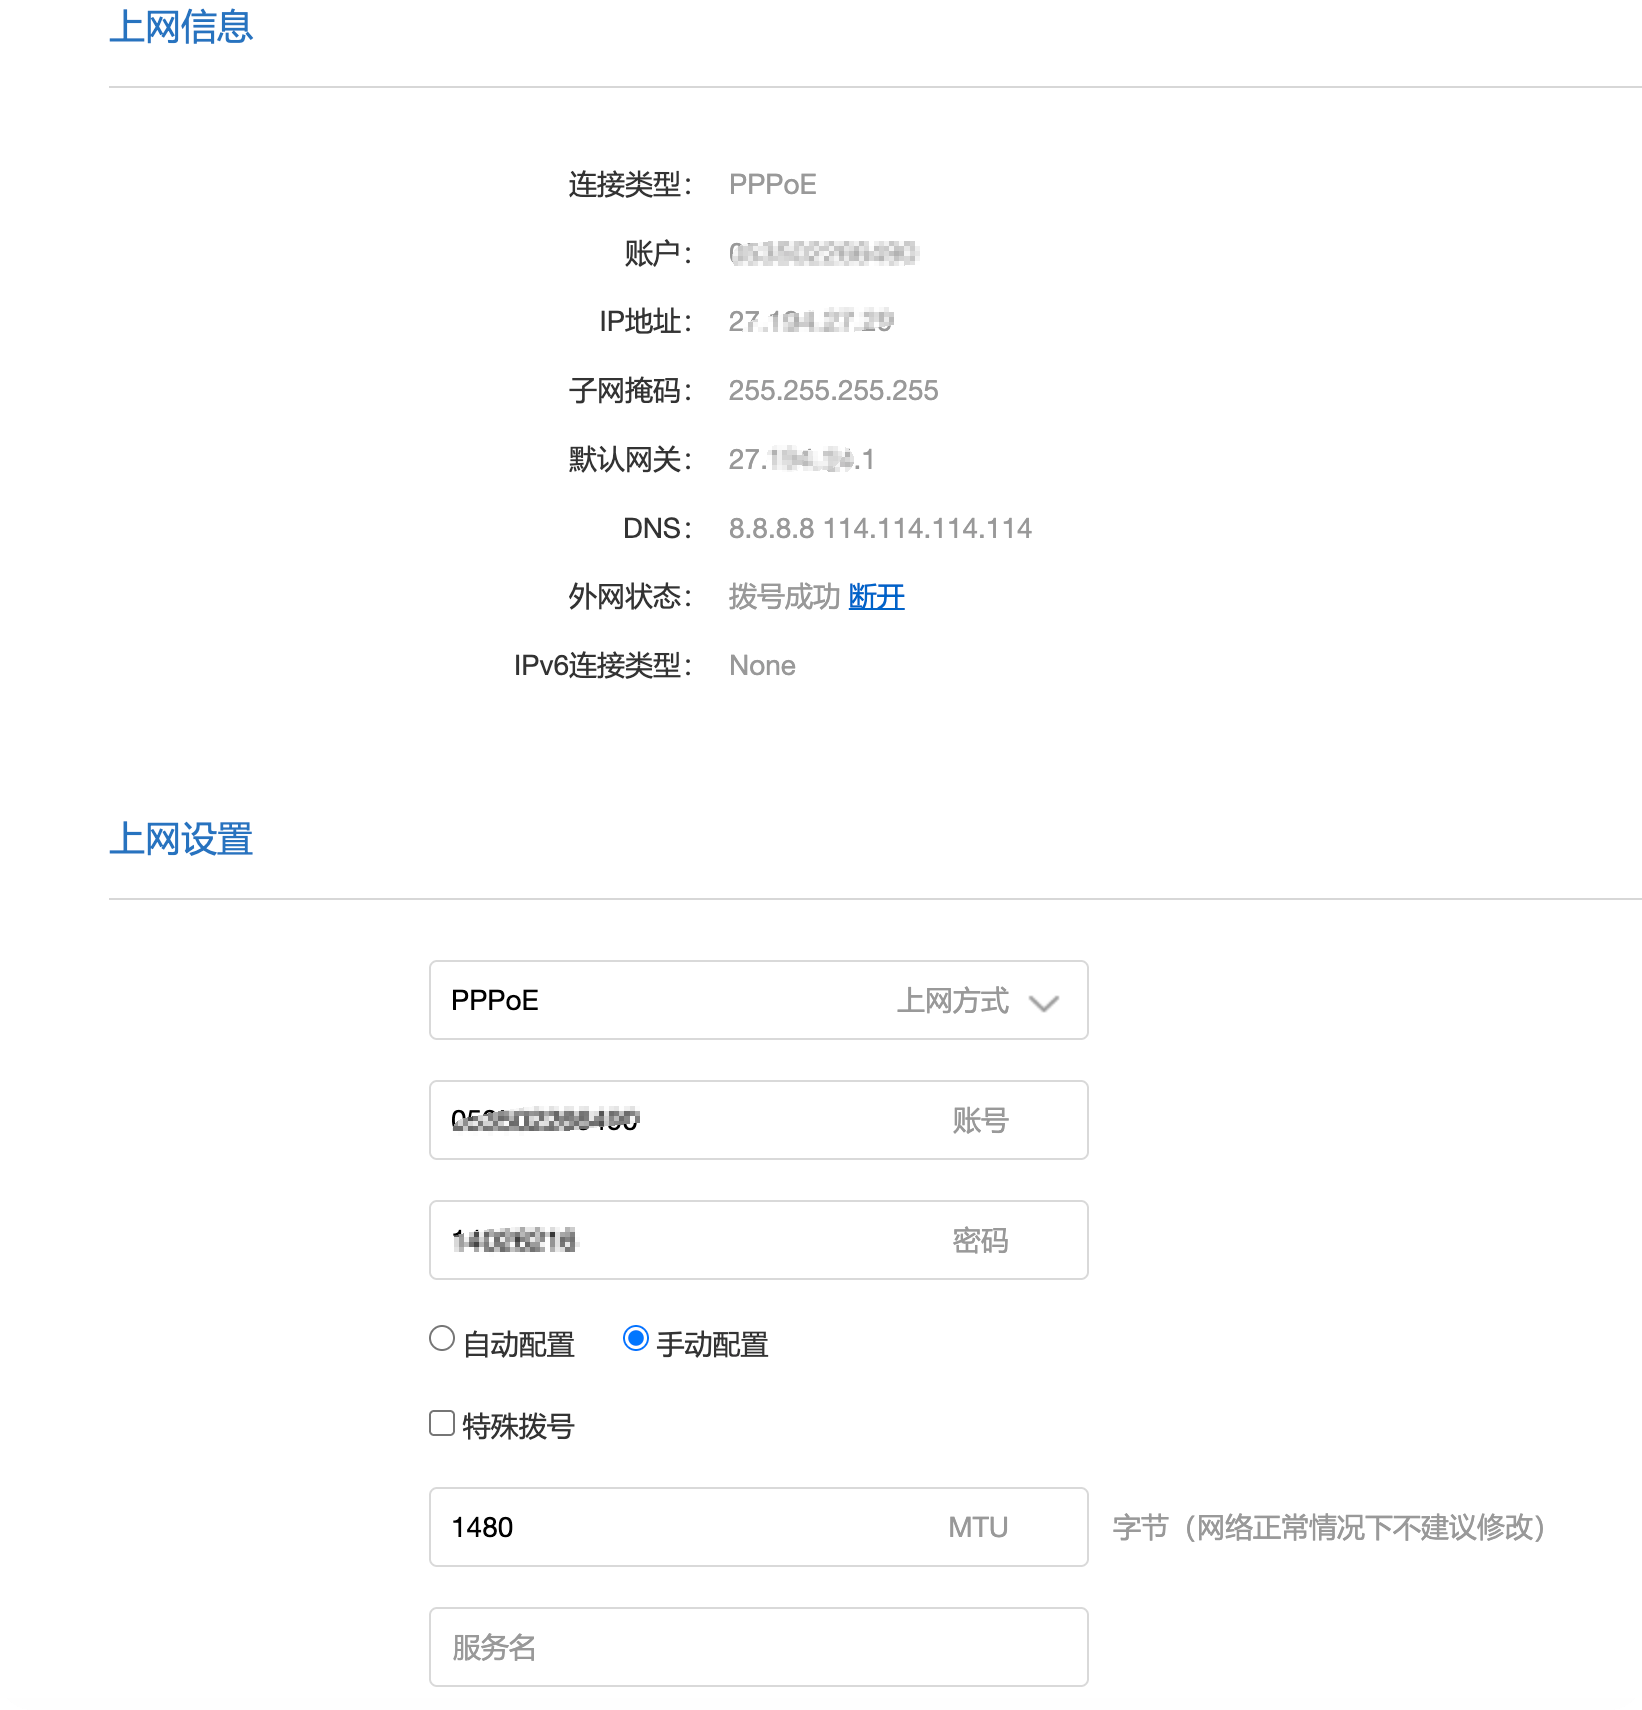The image size is (1642, 1710).
Task: Click the 账号 account input field
Action: pos(758,1120)
